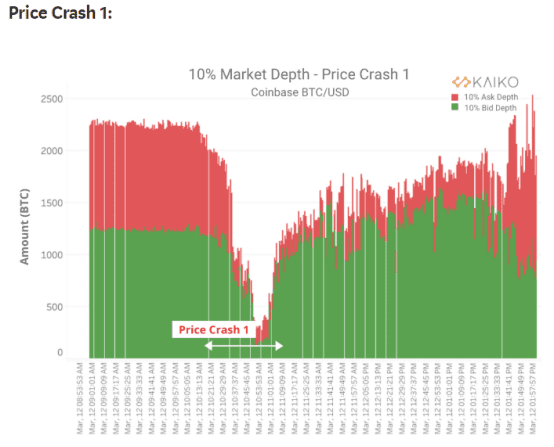Click the KAIKO wordmark text
Screen dimensions: 554x447
(x=495, y=82)
